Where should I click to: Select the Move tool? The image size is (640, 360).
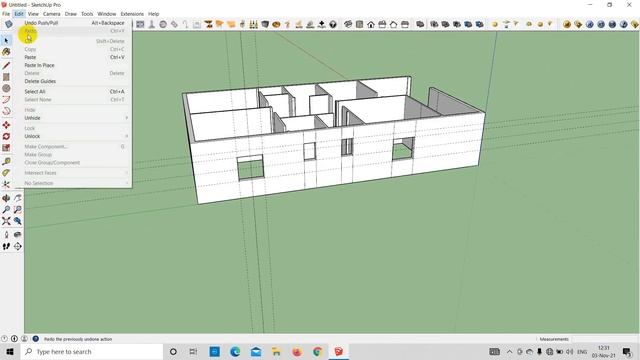[x=6, y=125]
